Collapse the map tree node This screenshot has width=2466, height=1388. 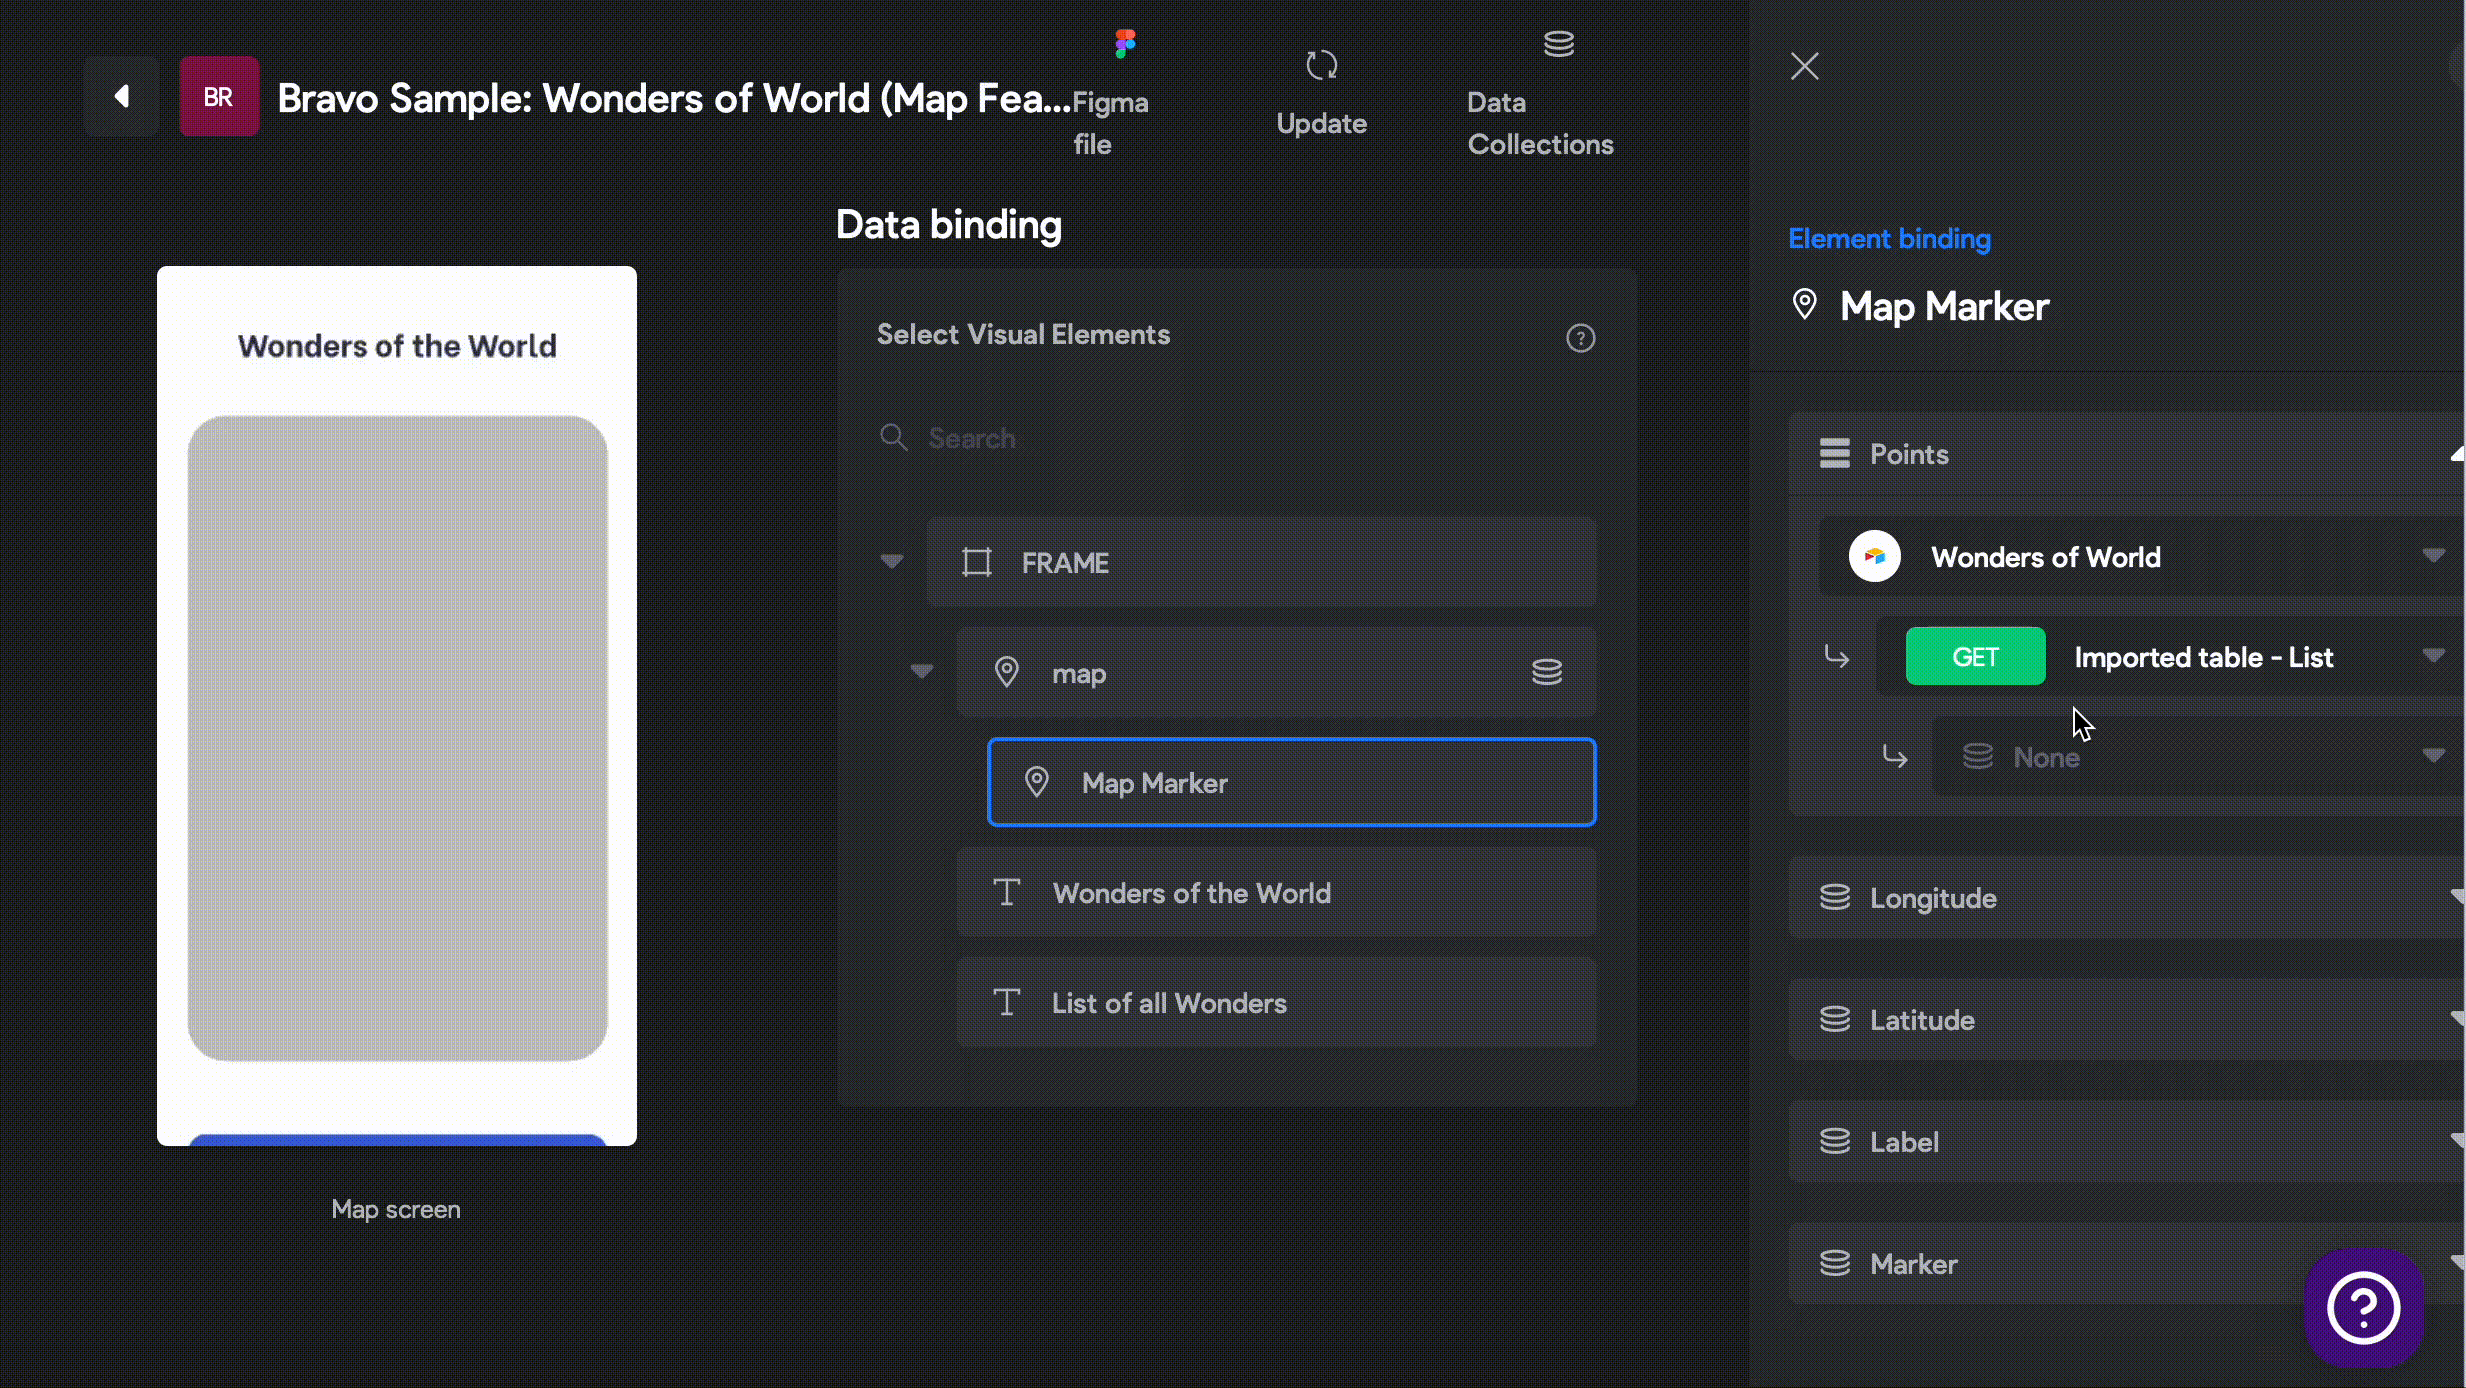[x=922, y=671]
